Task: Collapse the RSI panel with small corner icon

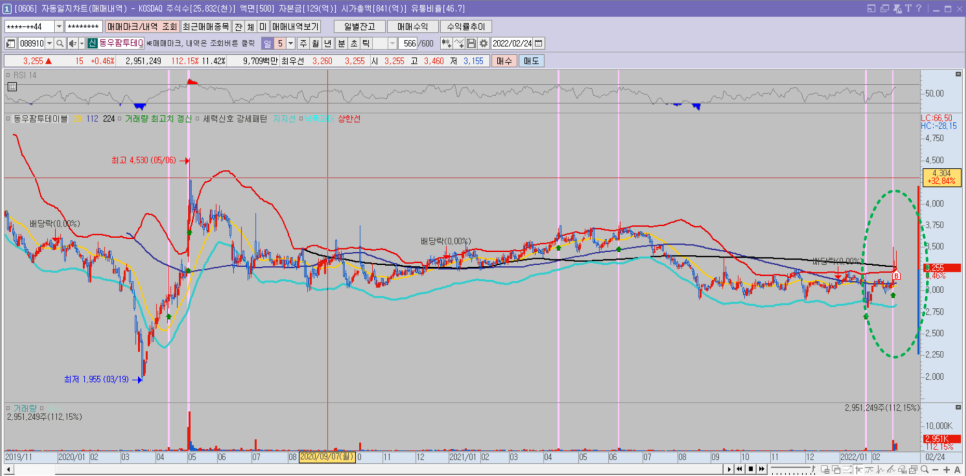Action: (x=957, y=73)
